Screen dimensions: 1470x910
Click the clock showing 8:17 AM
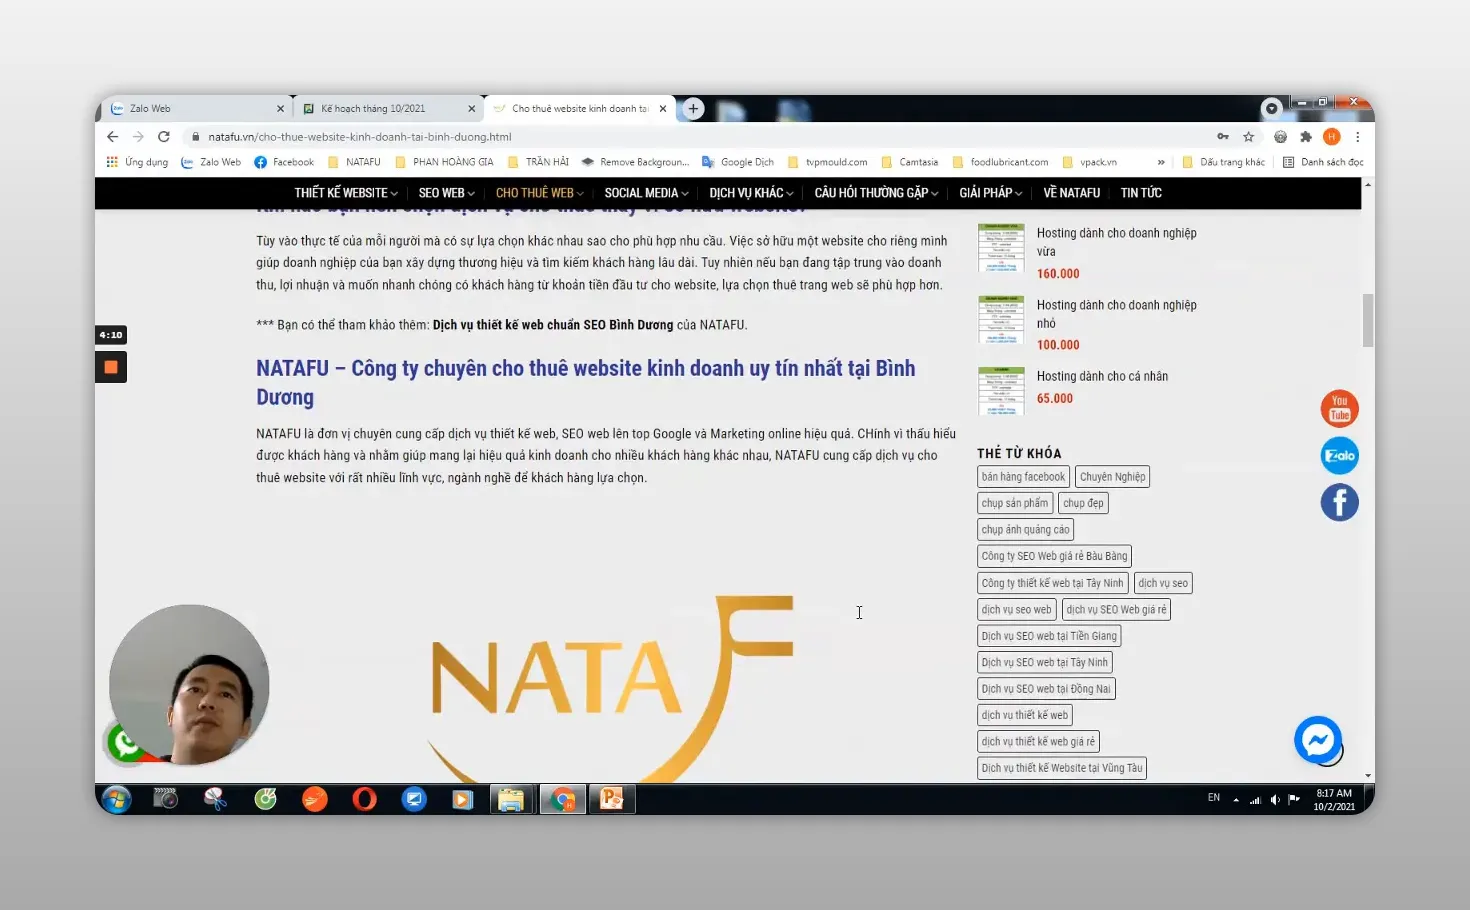(1334, 793)
